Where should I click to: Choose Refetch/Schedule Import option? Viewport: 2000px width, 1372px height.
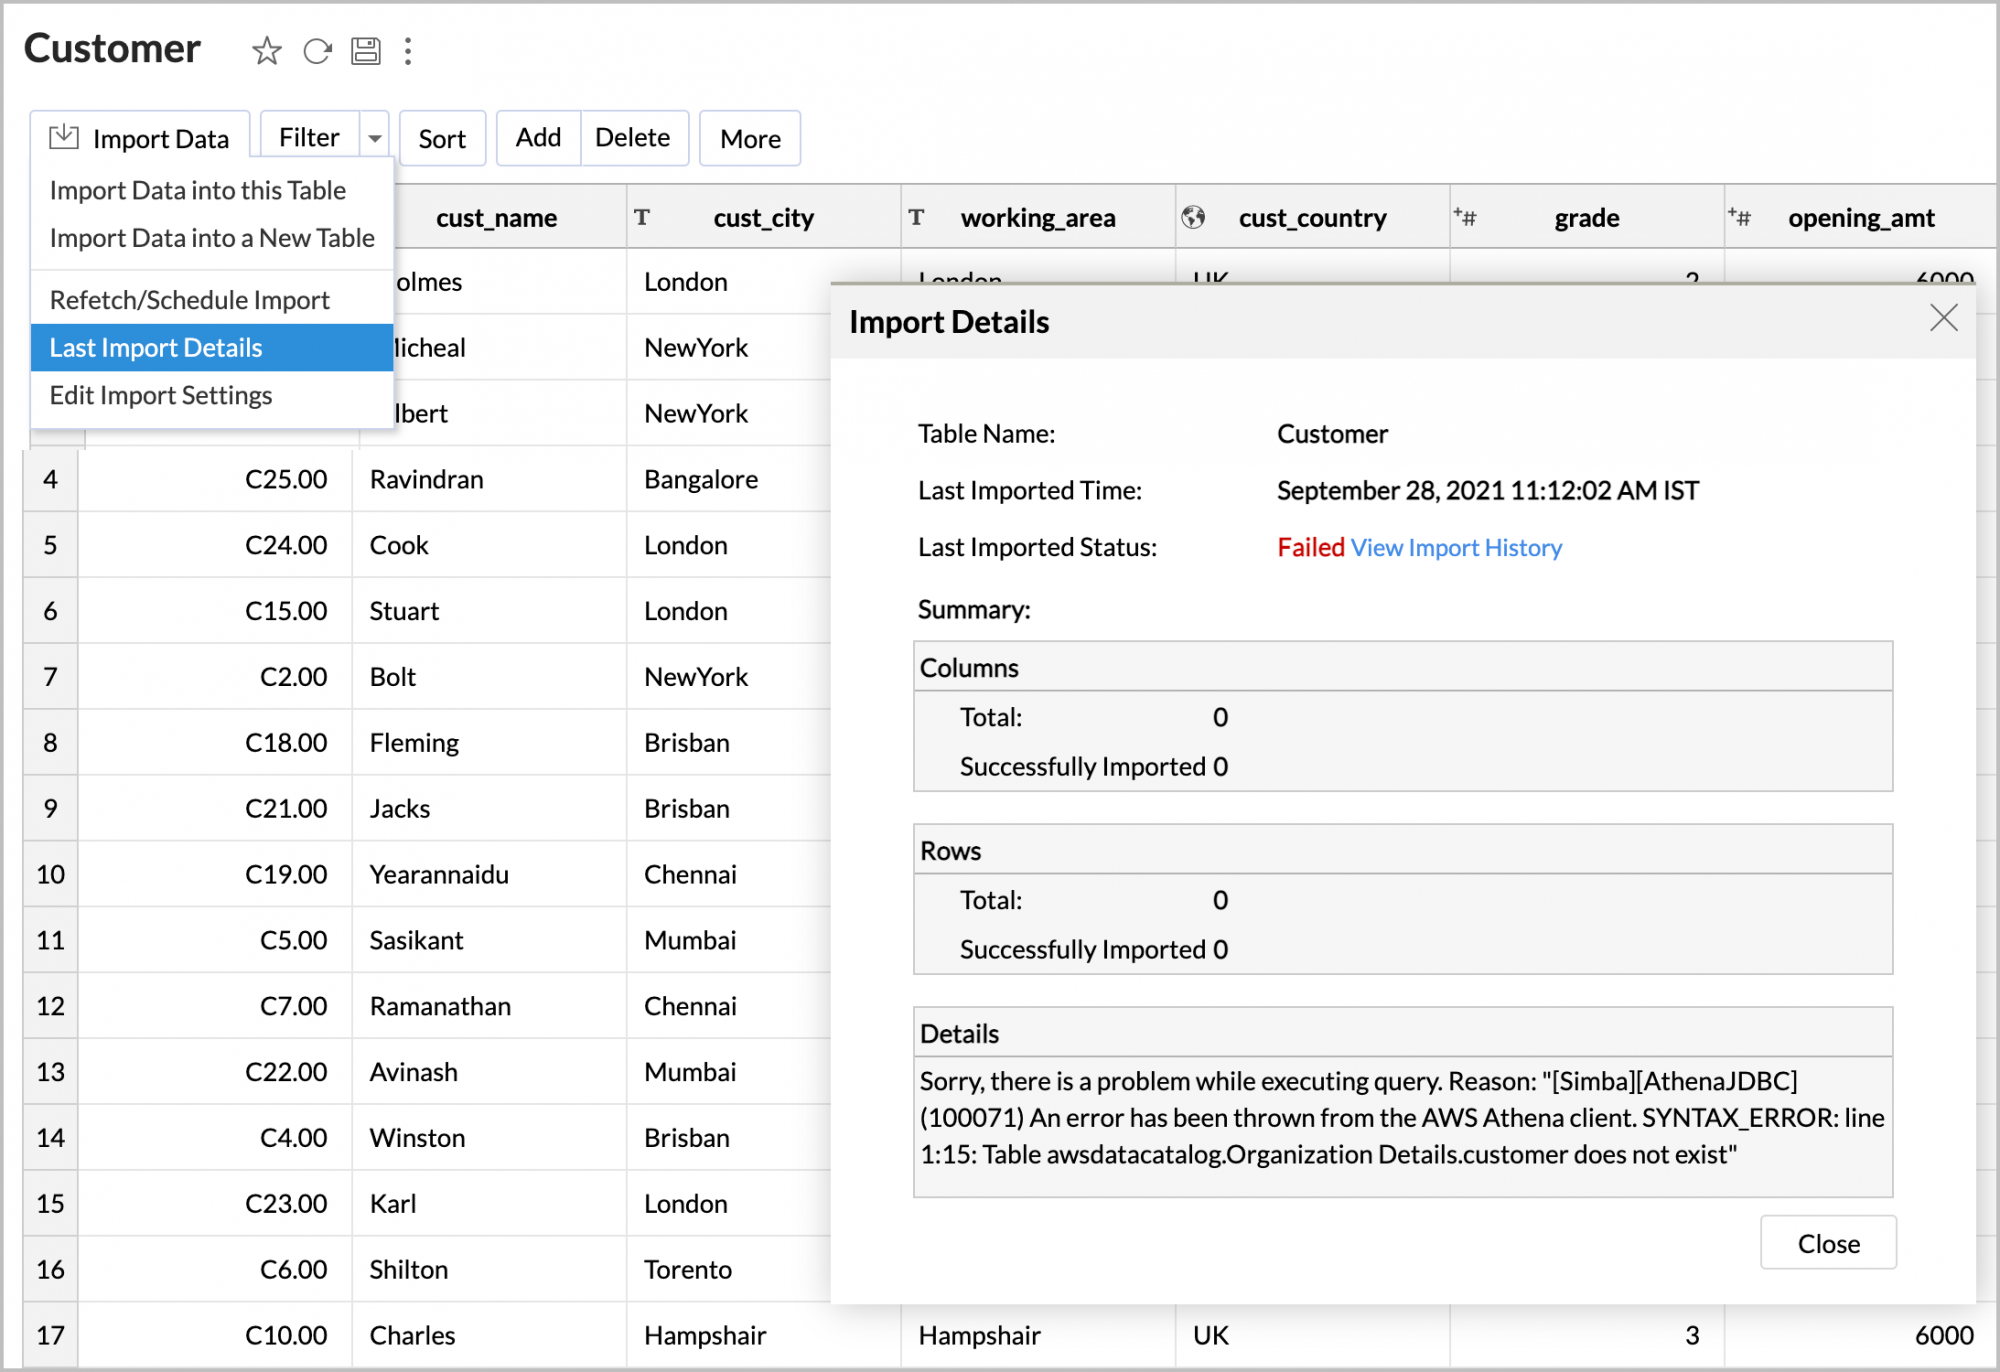pos(189,300)
